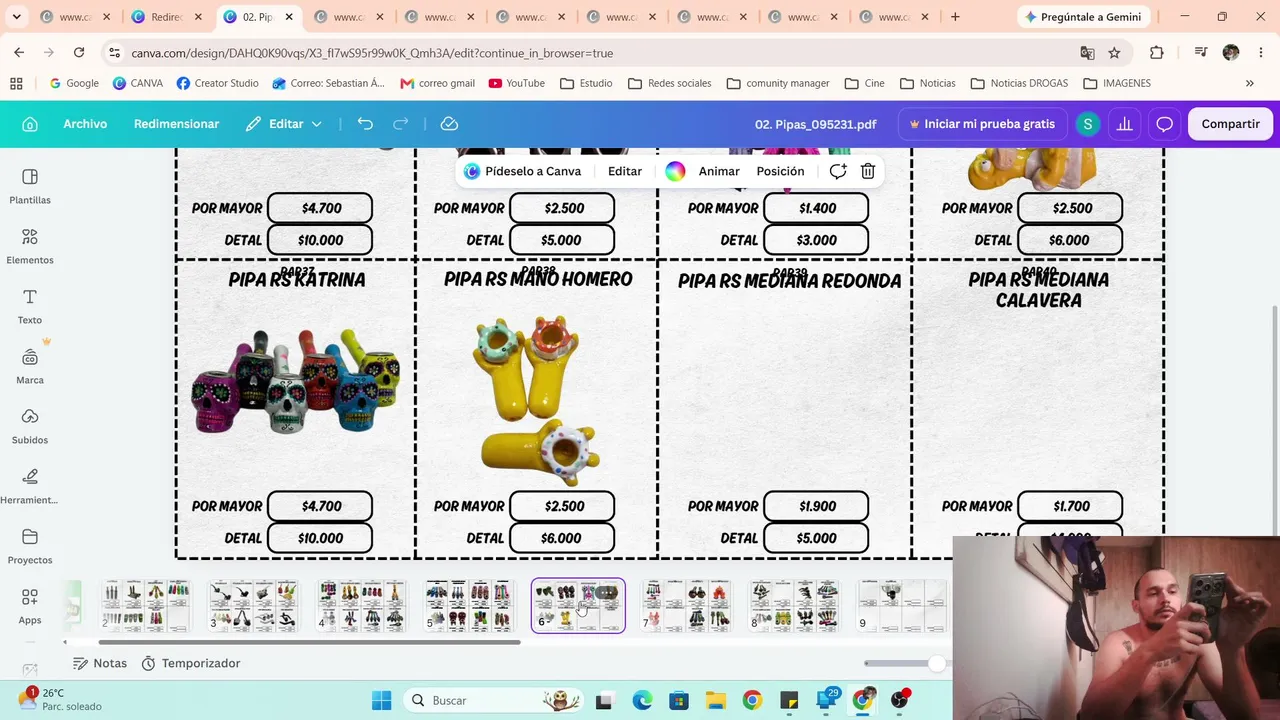Redo the last undone action
The width and height of the screenshot is (1280, 720).
401,124
